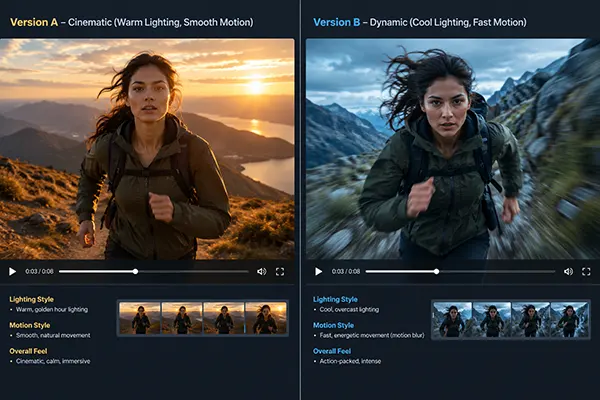Click 'Action-packed, intense' text
The image size is (600, 400).
click(350, 361)
